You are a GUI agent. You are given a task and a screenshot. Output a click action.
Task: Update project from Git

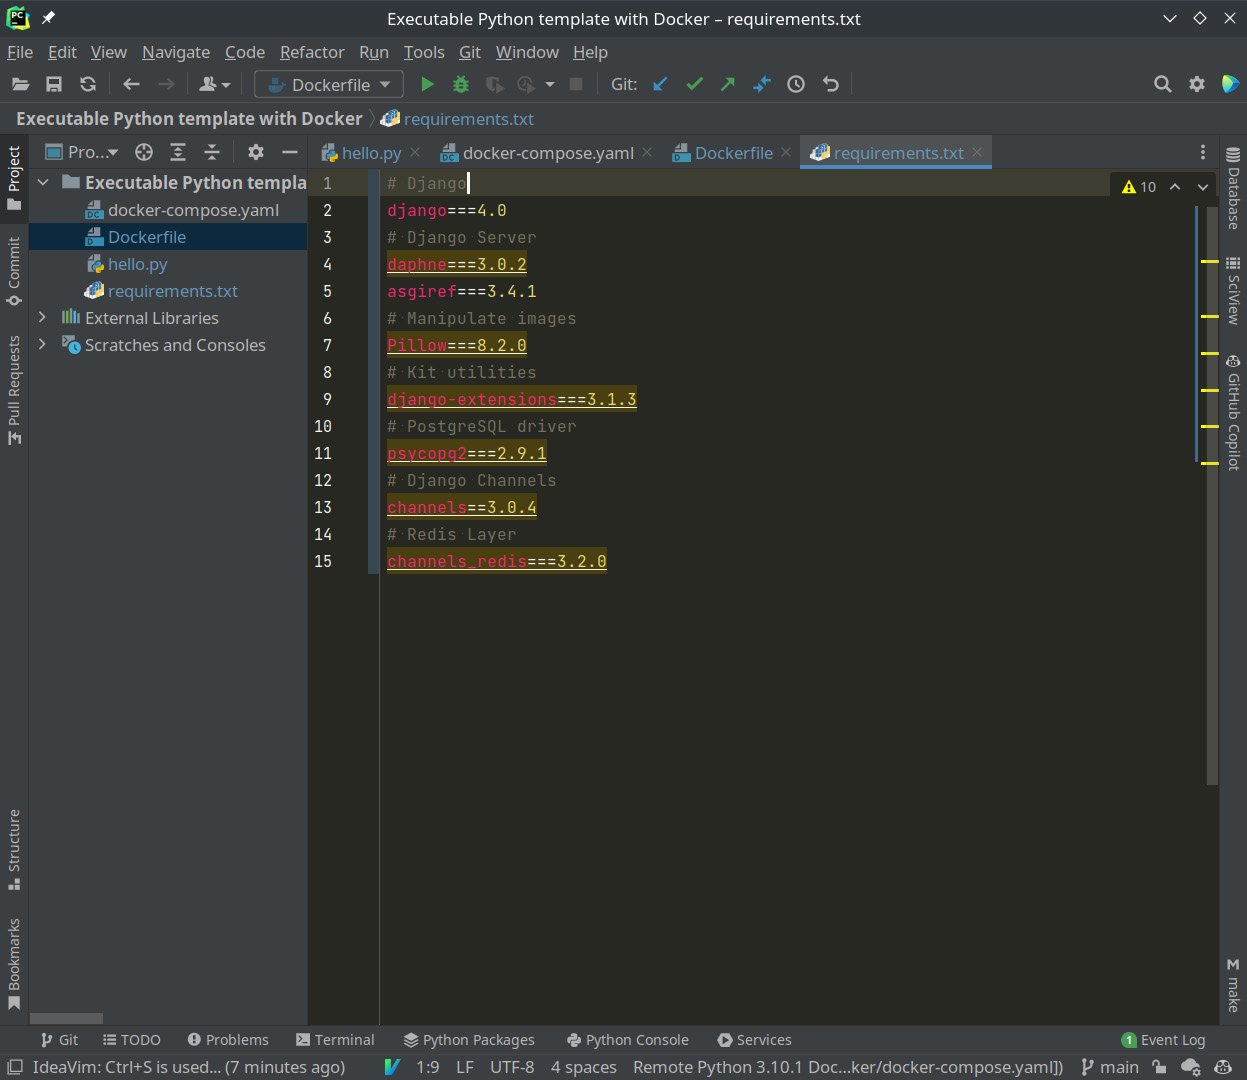(660, 85)
